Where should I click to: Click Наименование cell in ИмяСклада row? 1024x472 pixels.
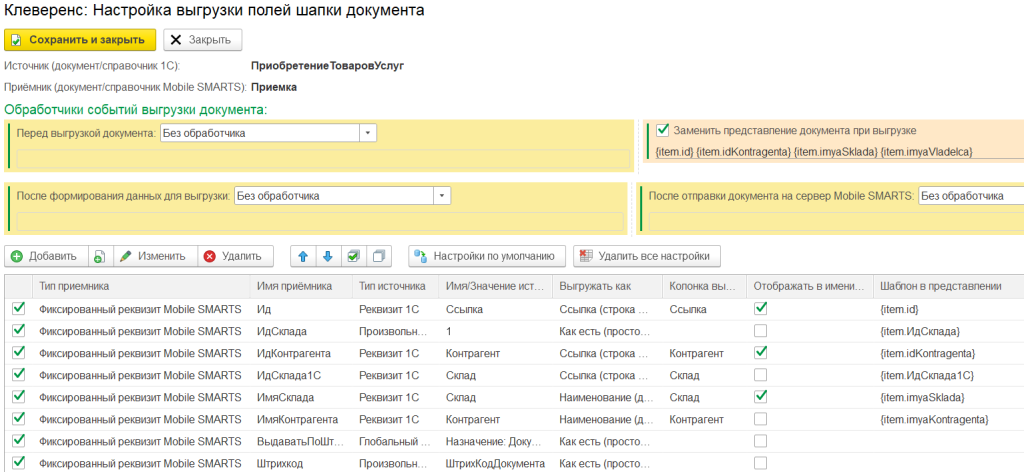[x=607, y=397]
